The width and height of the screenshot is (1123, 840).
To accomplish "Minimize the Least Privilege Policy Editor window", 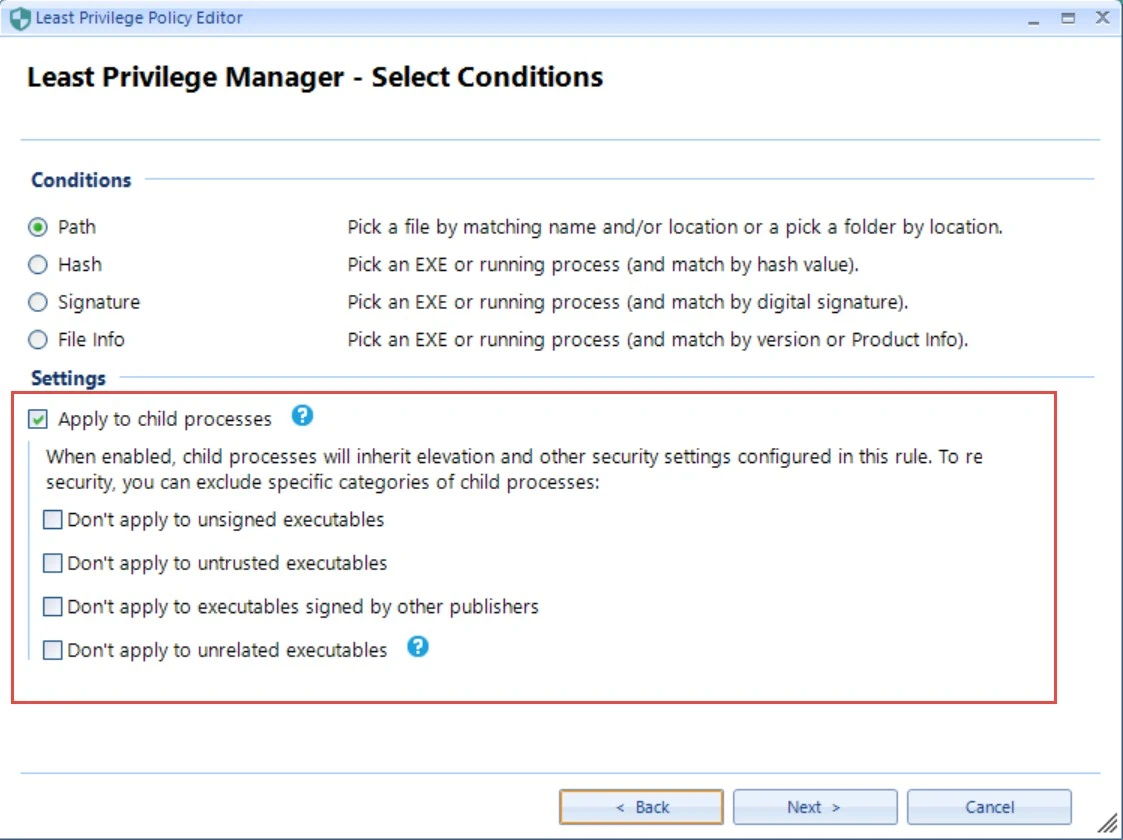I will pos(1032,18).
